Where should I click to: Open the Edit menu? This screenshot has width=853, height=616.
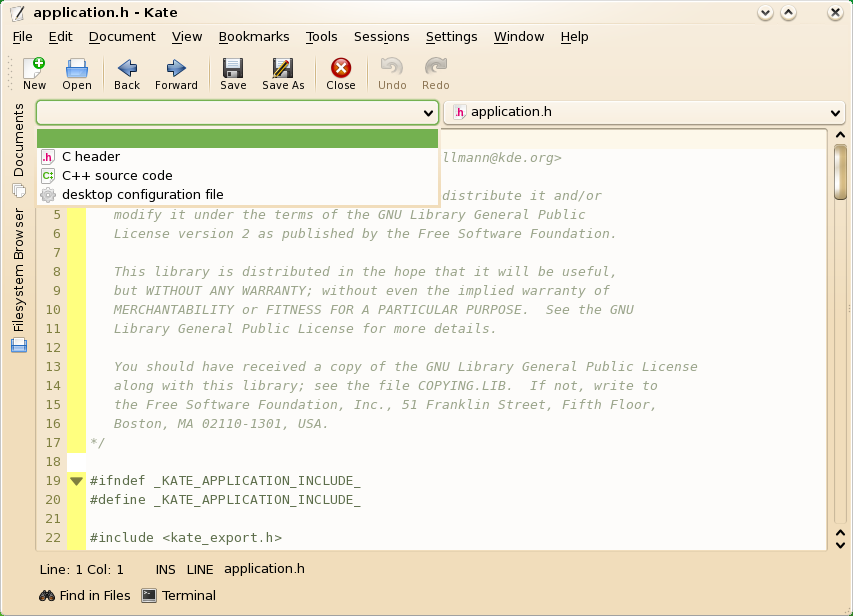[60, 37]
